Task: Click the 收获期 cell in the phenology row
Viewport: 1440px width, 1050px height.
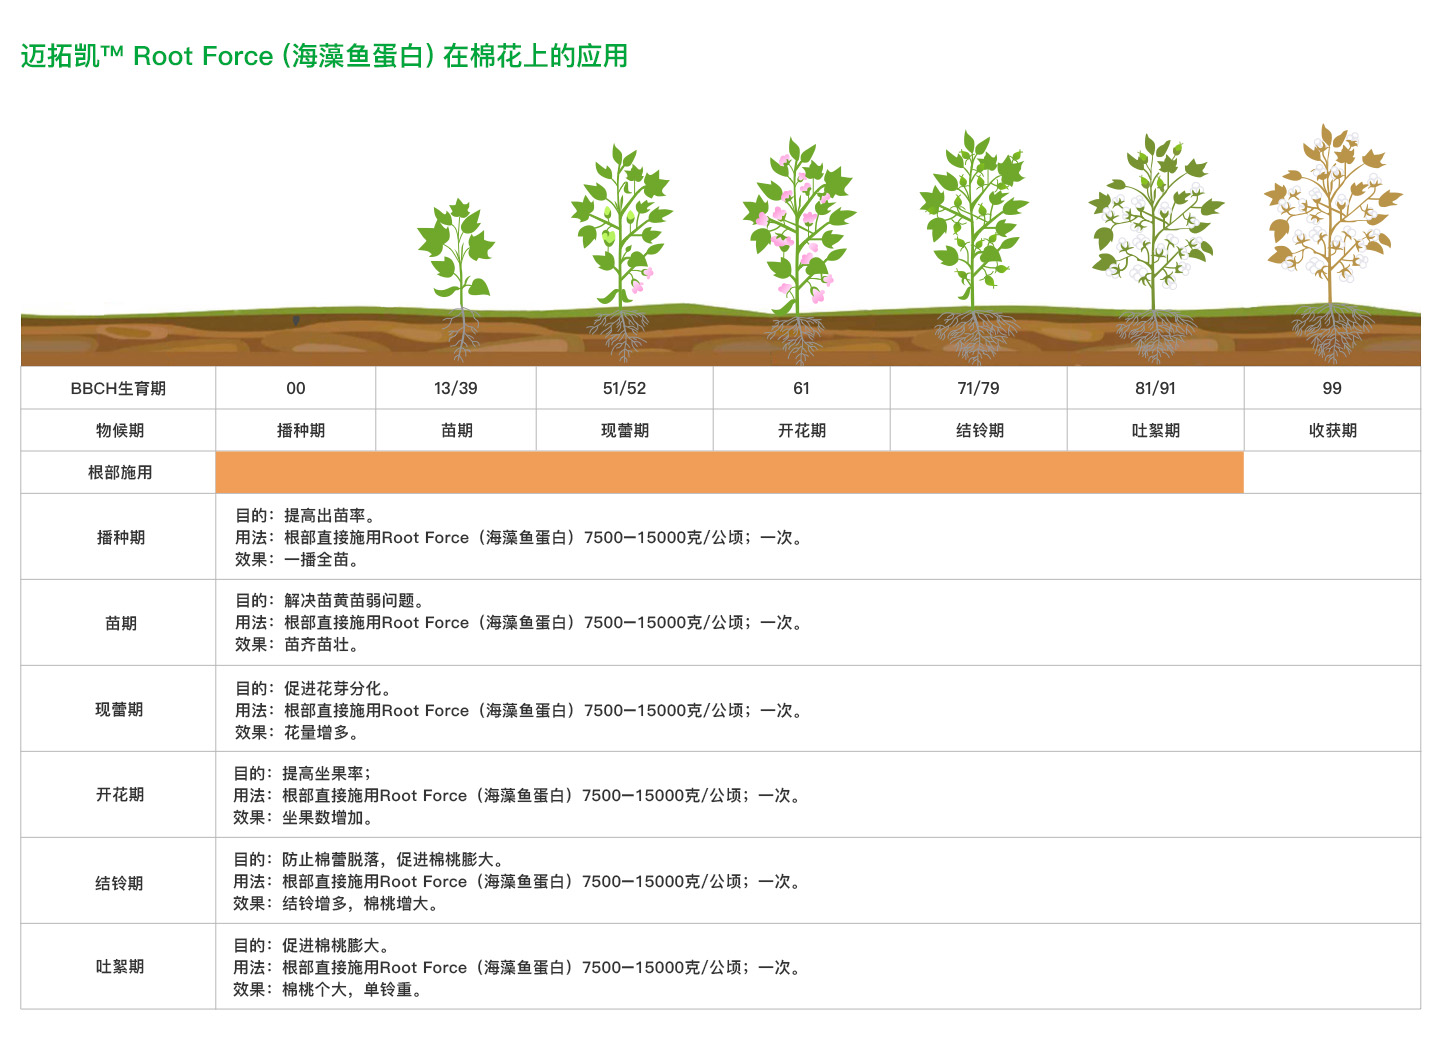Action: (1332, 430)
